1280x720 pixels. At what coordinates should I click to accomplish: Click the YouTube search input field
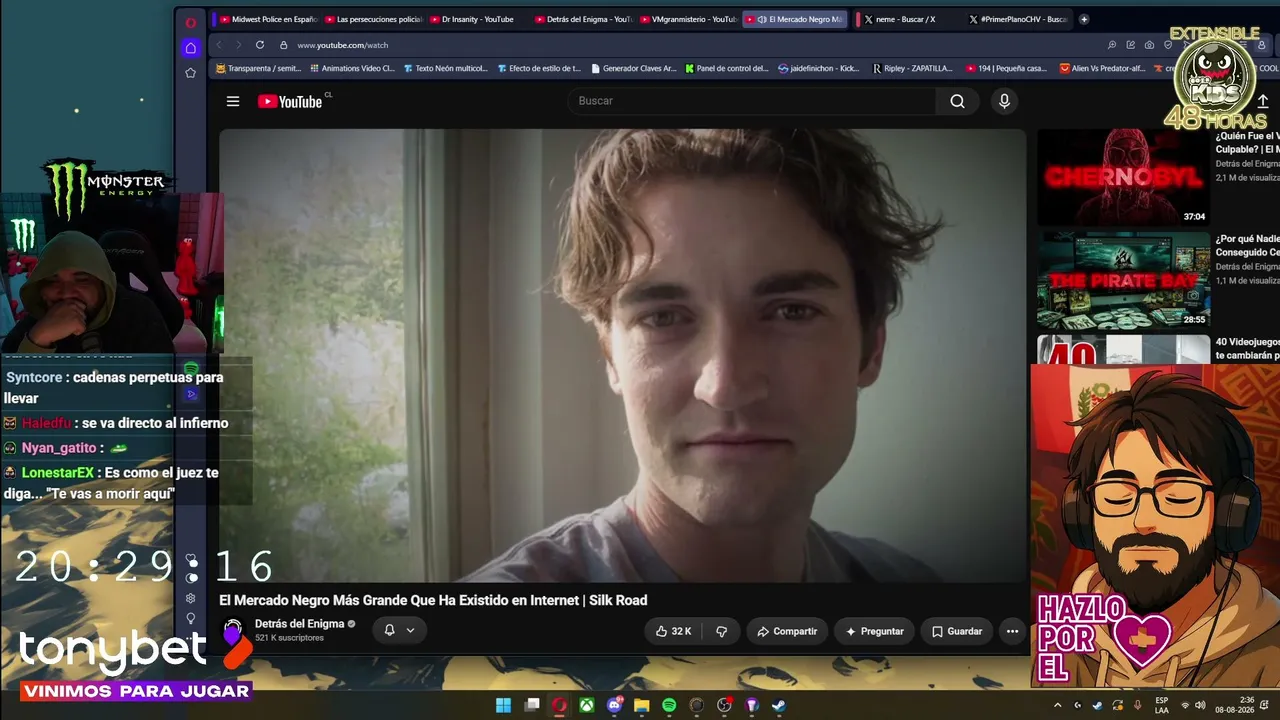(751, 101)
